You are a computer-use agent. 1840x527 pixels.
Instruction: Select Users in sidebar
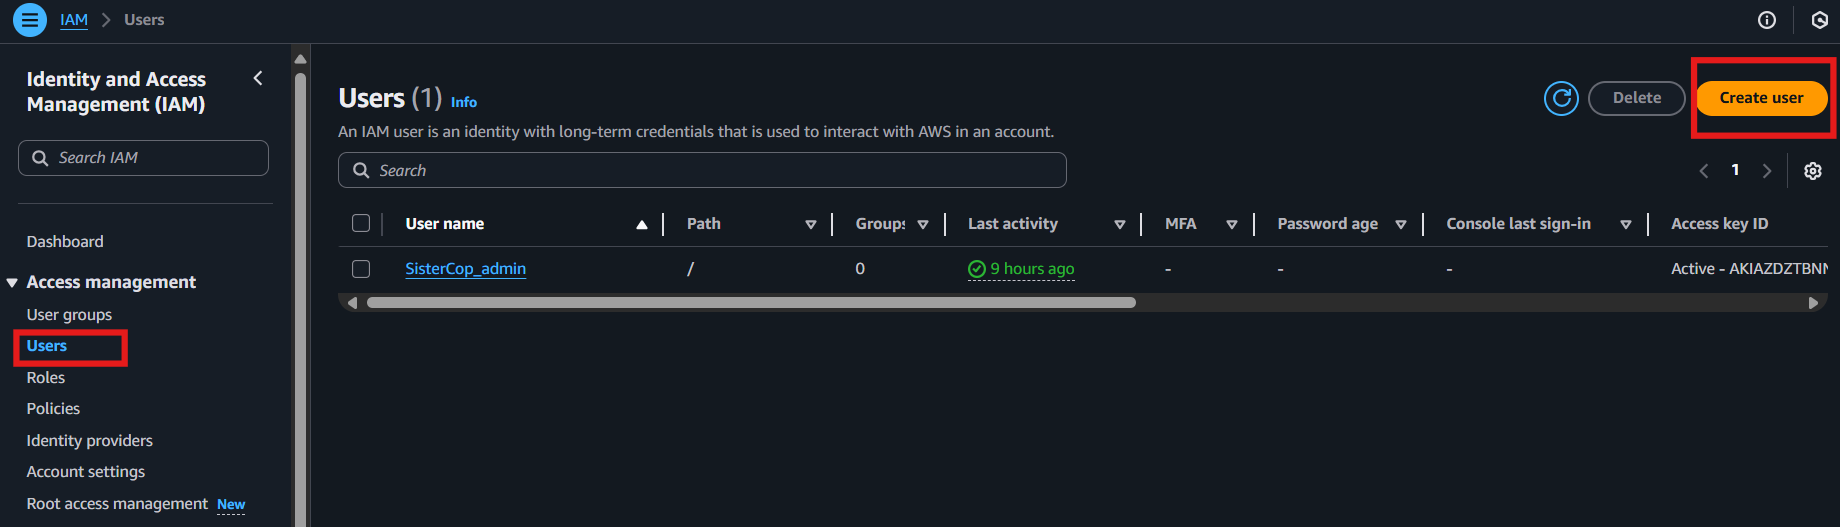(47, 346)
